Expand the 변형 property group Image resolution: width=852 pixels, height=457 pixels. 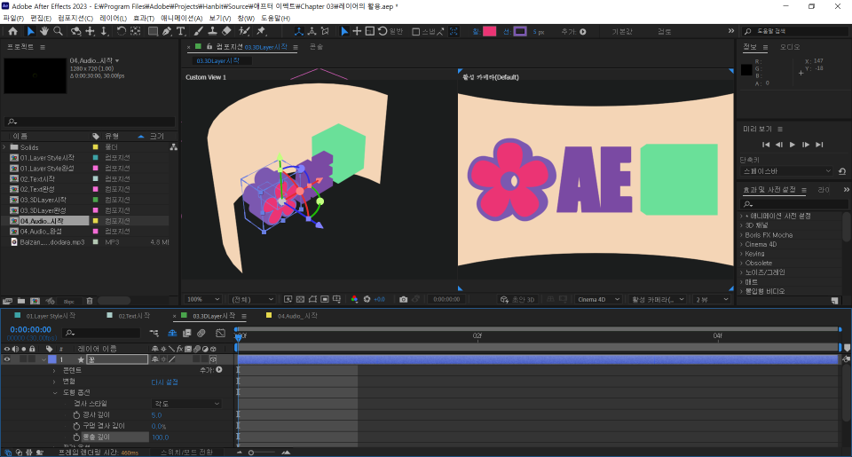pos(54,381)
